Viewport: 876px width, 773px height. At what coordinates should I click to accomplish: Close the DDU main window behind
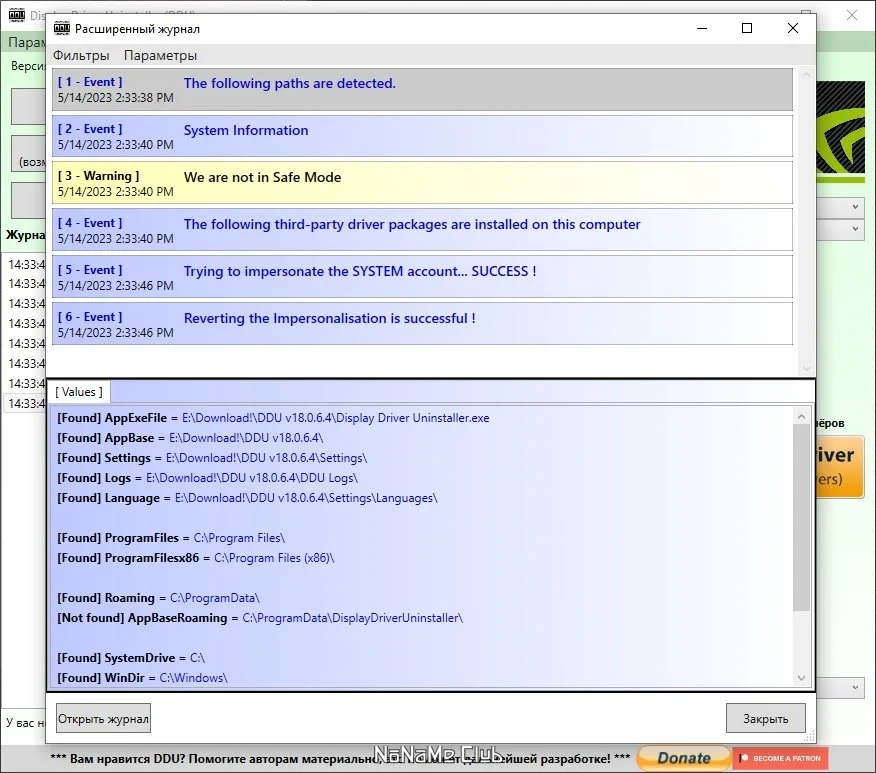coord(852,15)
